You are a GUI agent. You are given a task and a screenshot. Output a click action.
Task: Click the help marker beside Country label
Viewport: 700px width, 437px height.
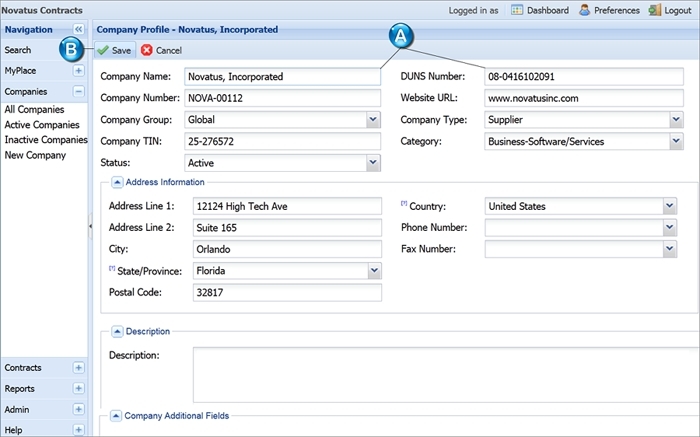[x=404, y=203]
